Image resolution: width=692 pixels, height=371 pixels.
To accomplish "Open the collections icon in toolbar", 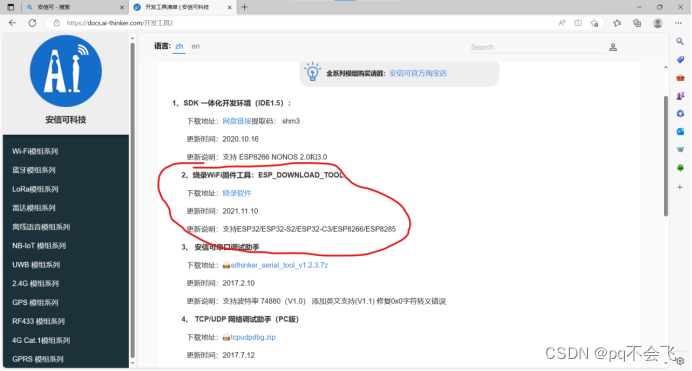I will point(637,23).
